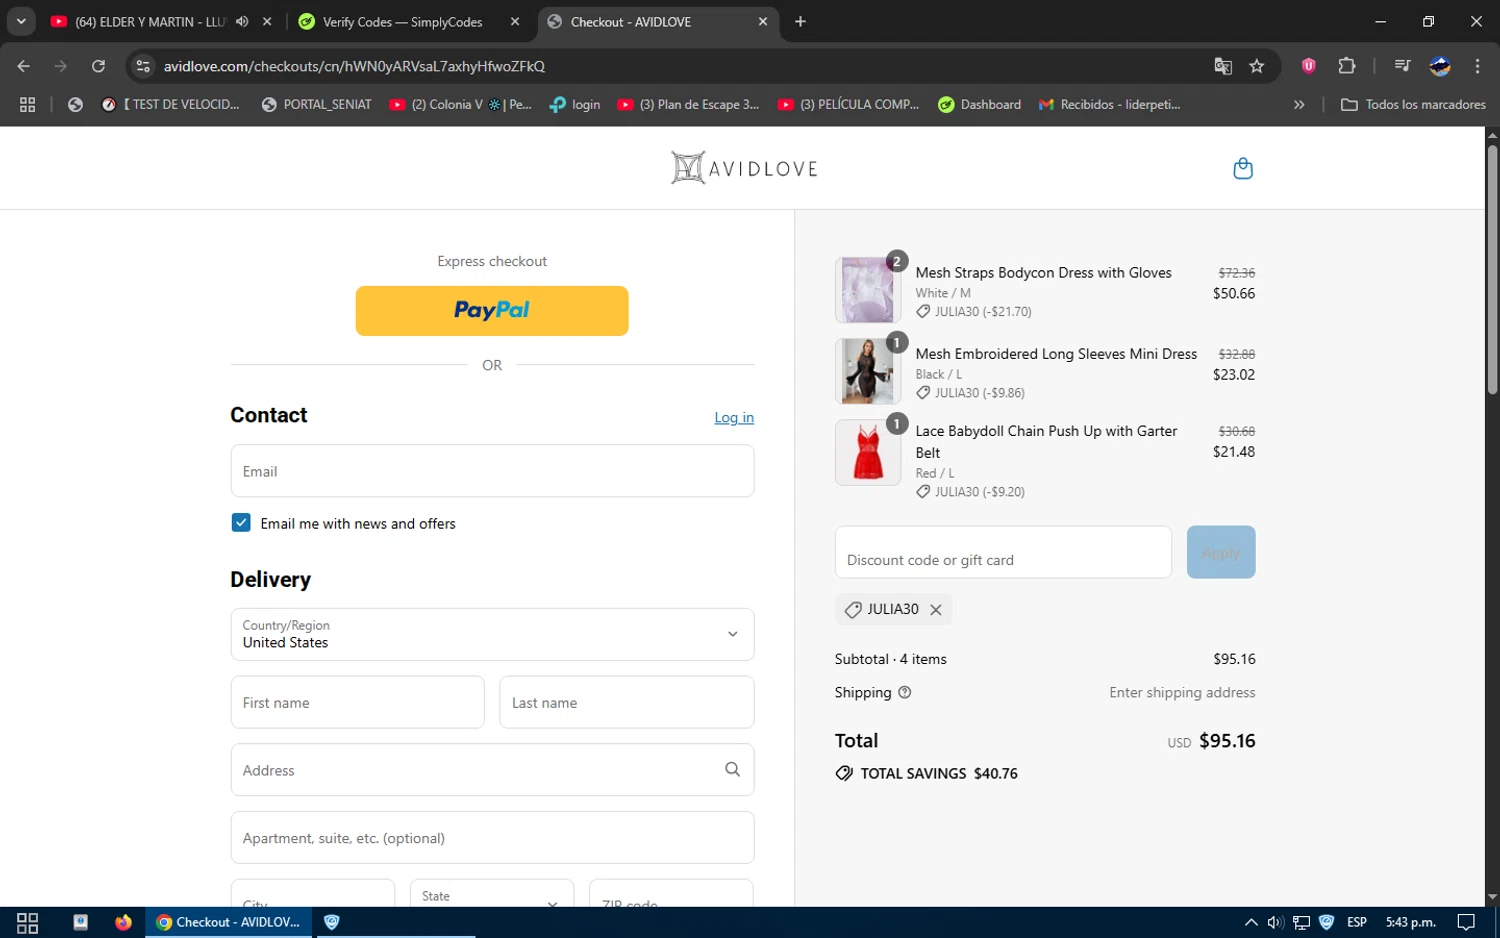Screen dimensions: 1500x938
Task: Go back to the previous page
Action: click(x=24, y=66)
